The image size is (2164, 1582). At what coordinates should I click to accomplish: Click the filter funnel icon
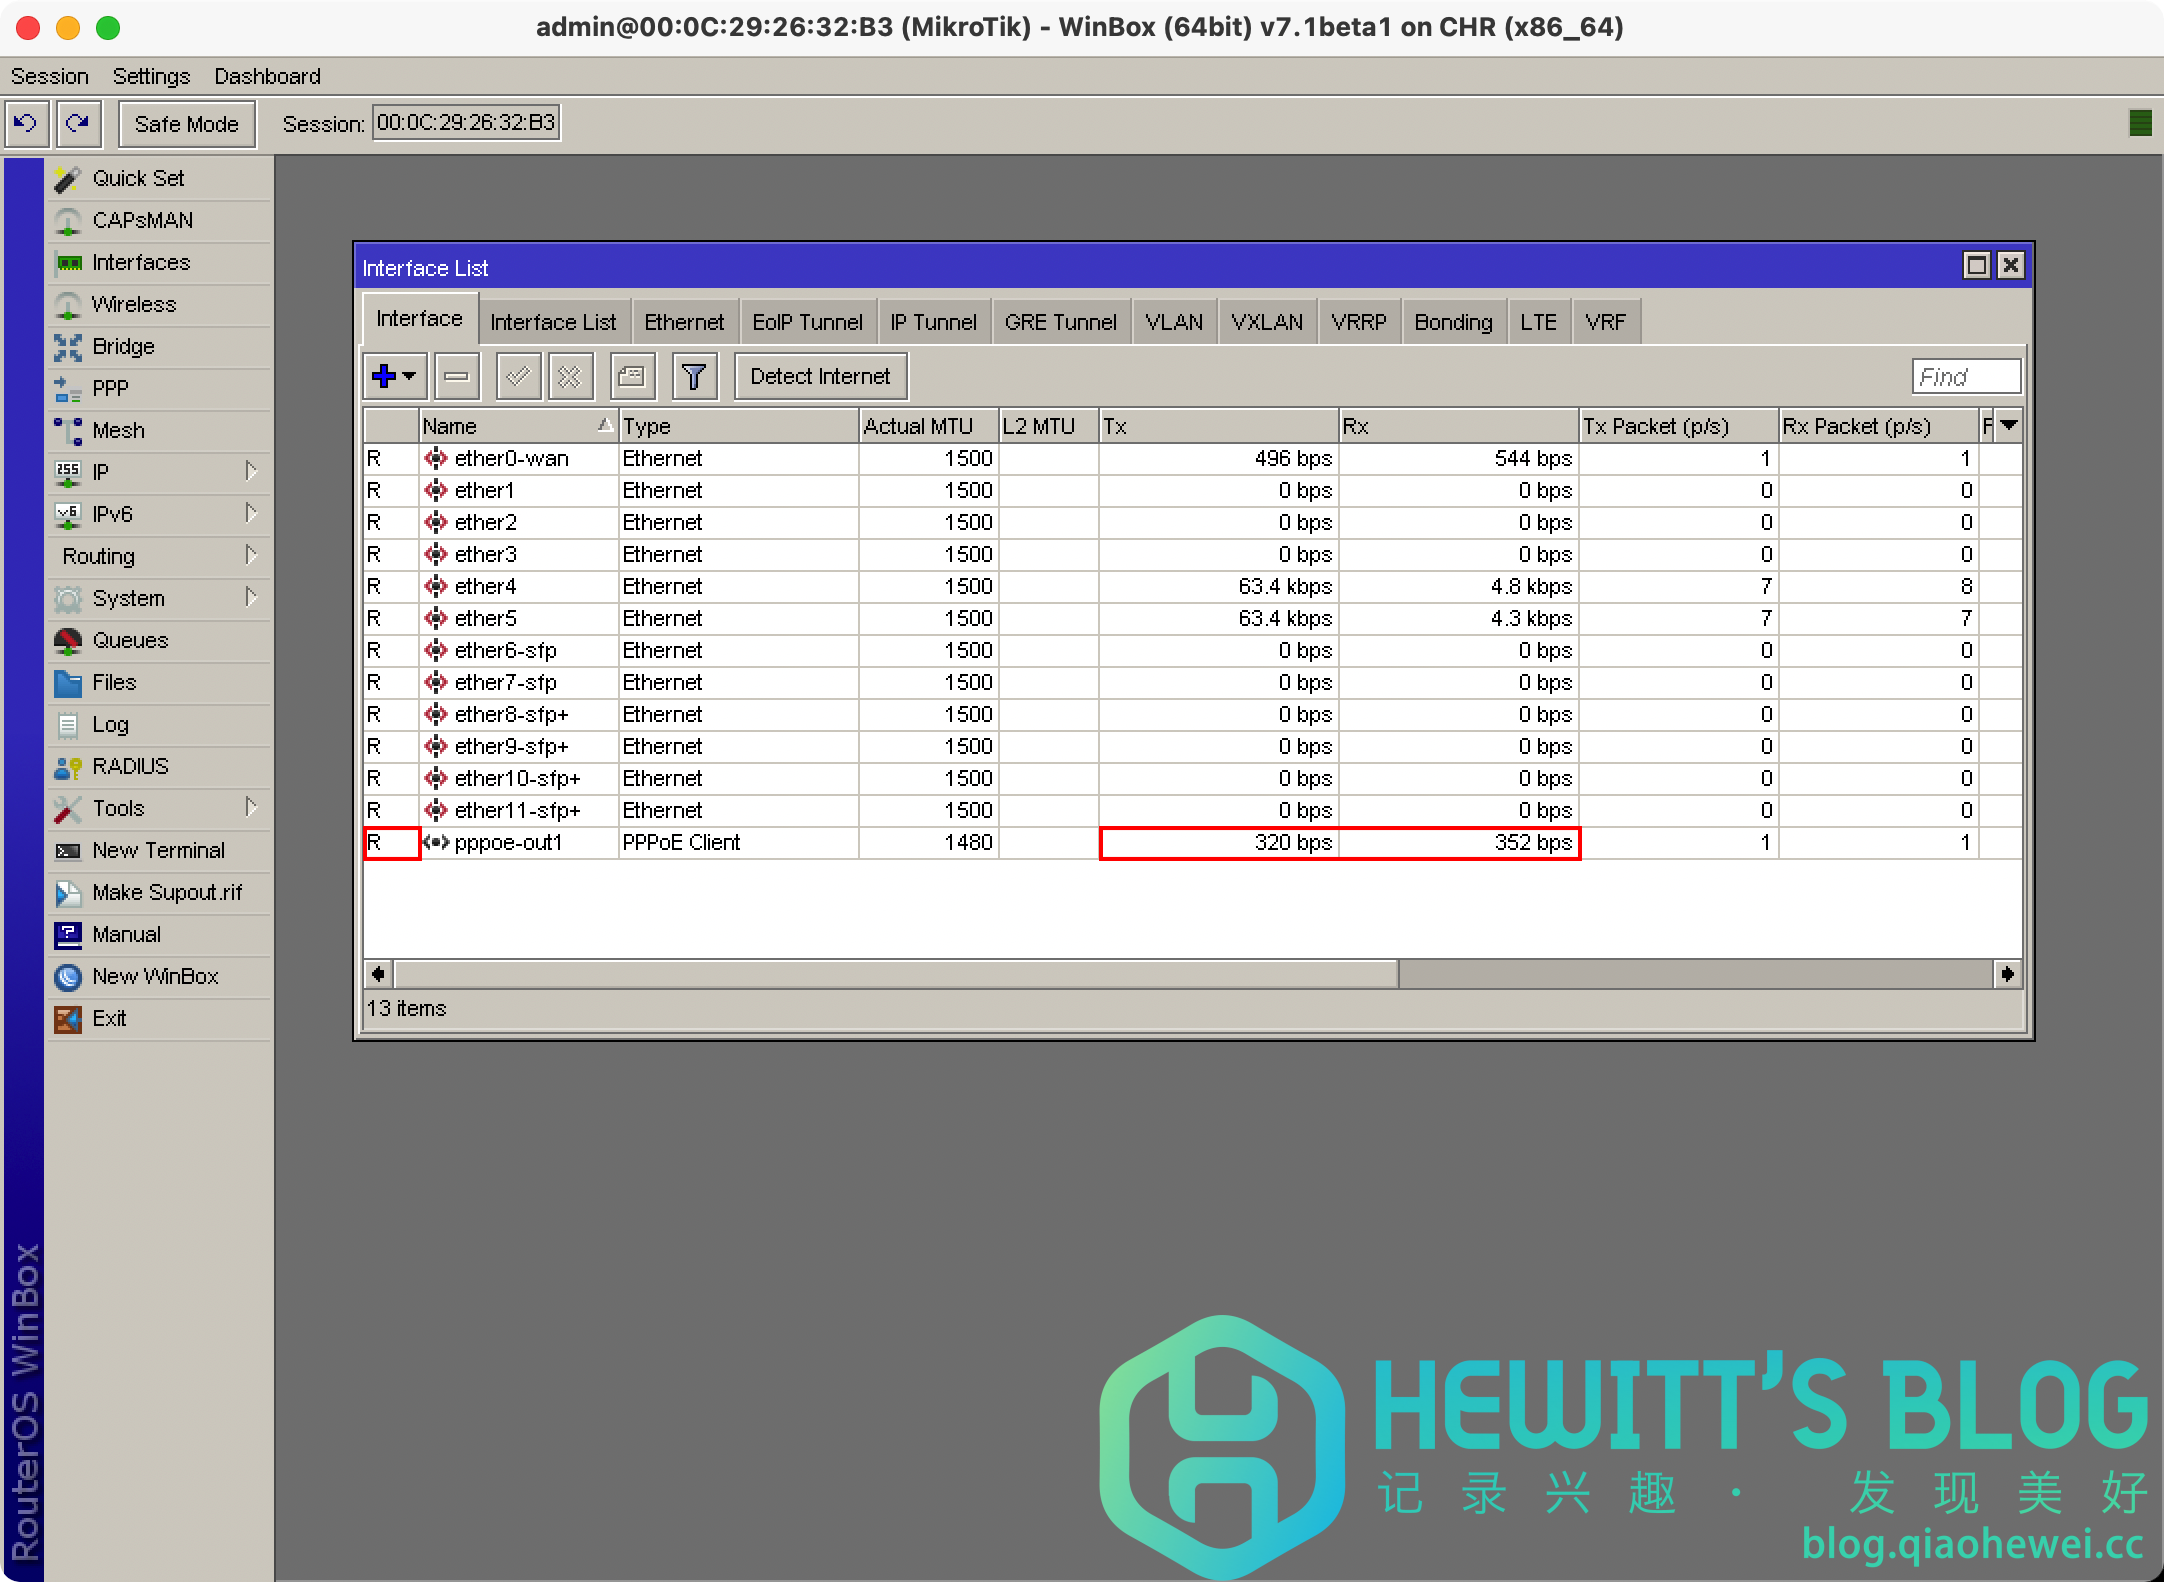pyautogui.click(x=693, y=377)
